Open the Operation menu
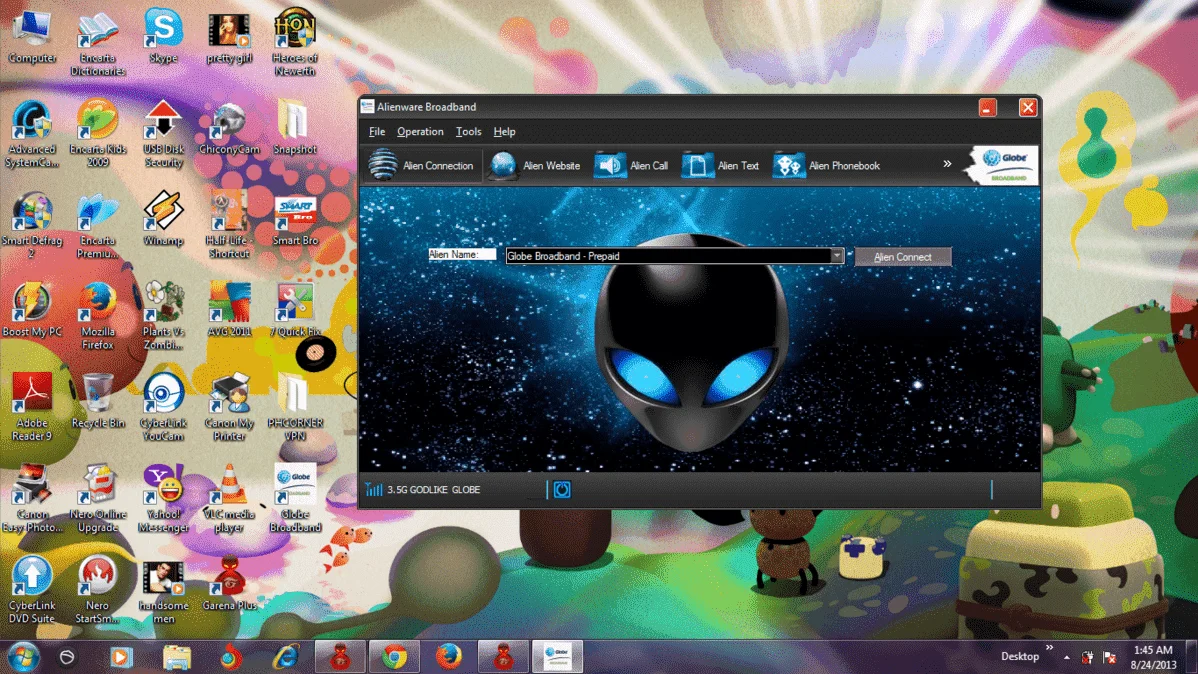 click(x=420, y=131)
